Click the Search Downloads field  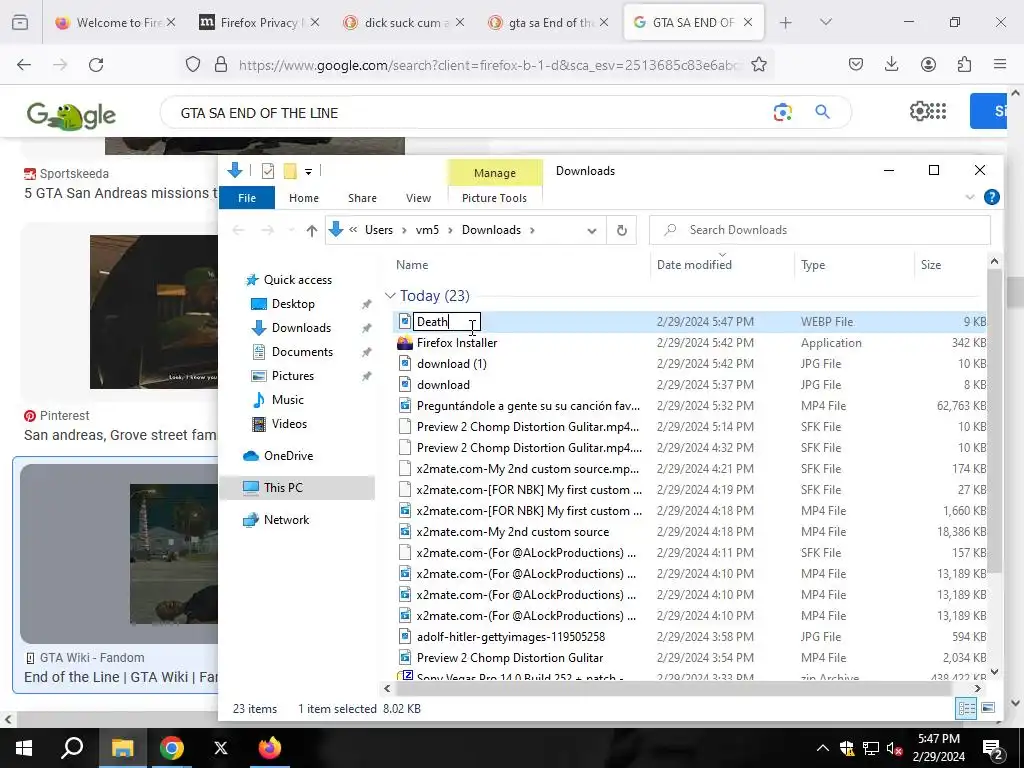coord(820,230)
